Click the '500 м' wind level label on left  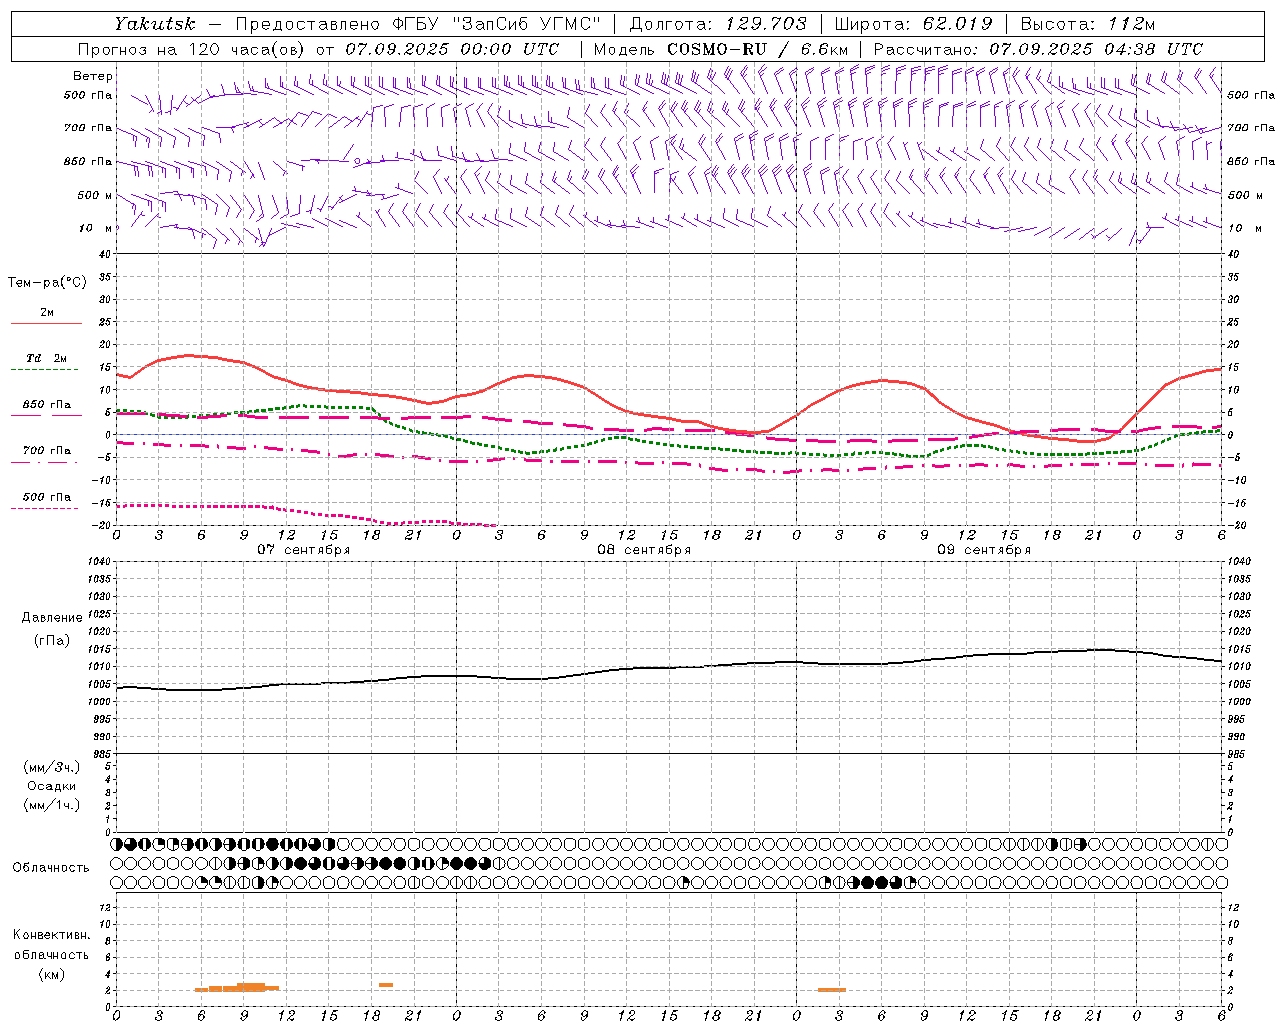pos(95,195)
